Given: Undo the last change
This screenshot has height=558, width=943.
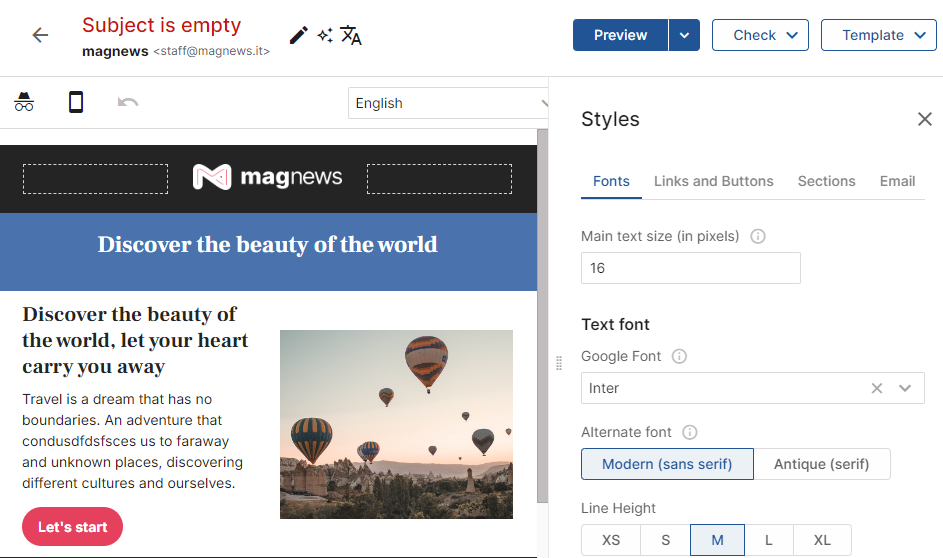Looking at the screenshot, I should [x=128, y=102].
